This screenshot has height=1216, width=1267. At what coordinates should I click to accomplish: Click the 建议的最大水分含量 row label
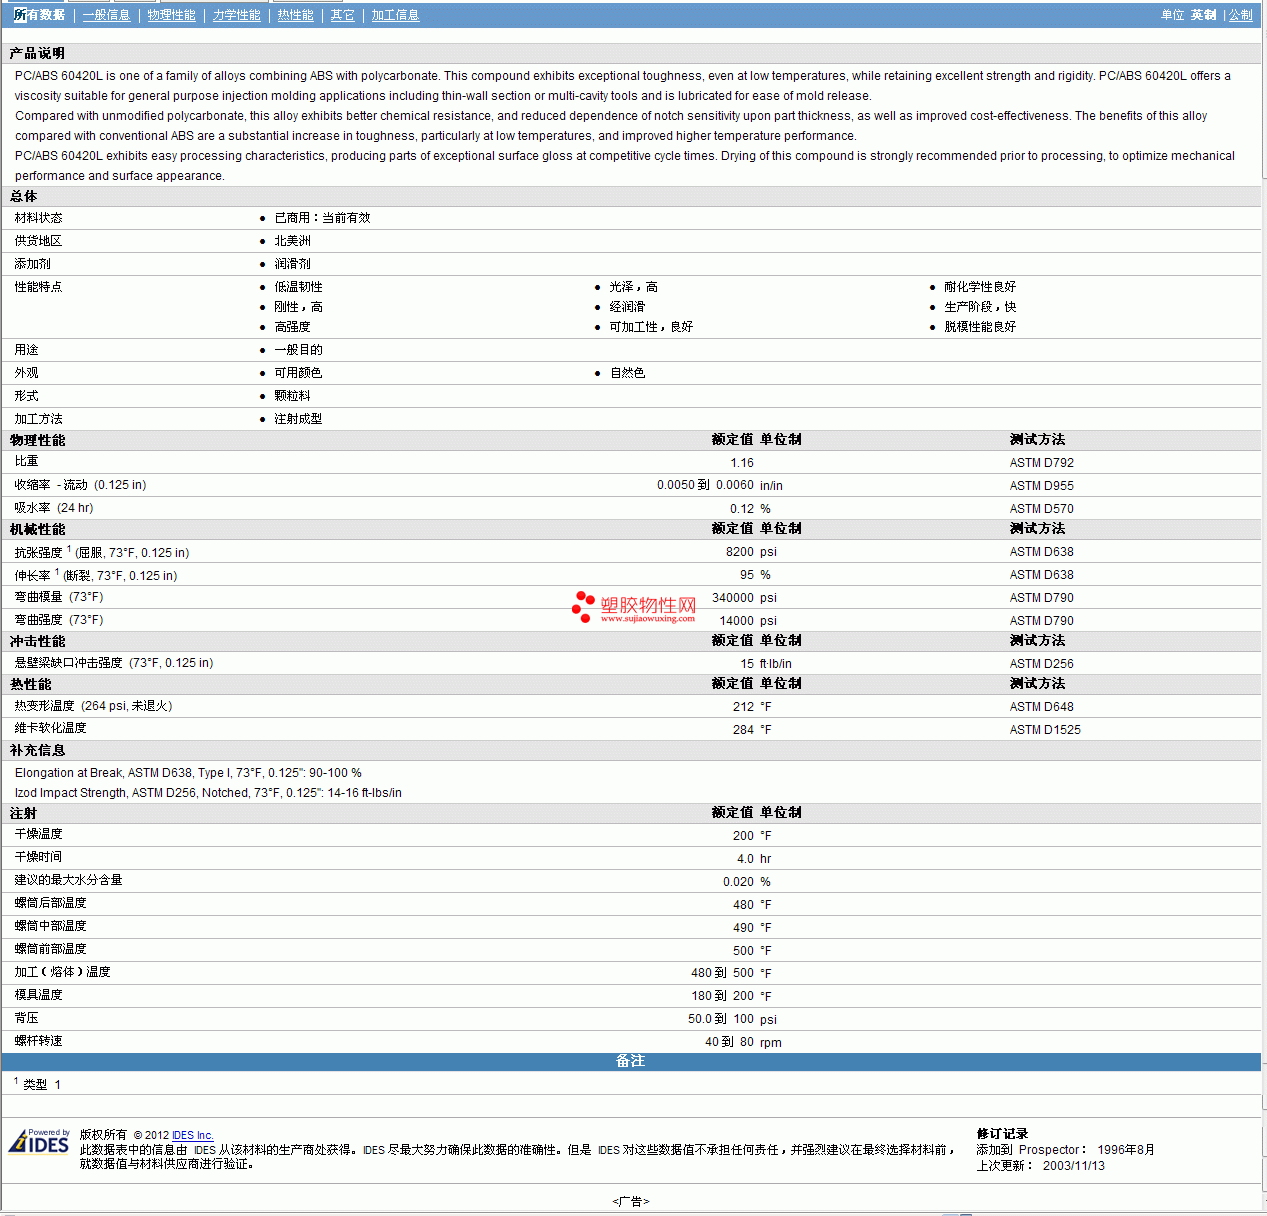tap(68, 880)
